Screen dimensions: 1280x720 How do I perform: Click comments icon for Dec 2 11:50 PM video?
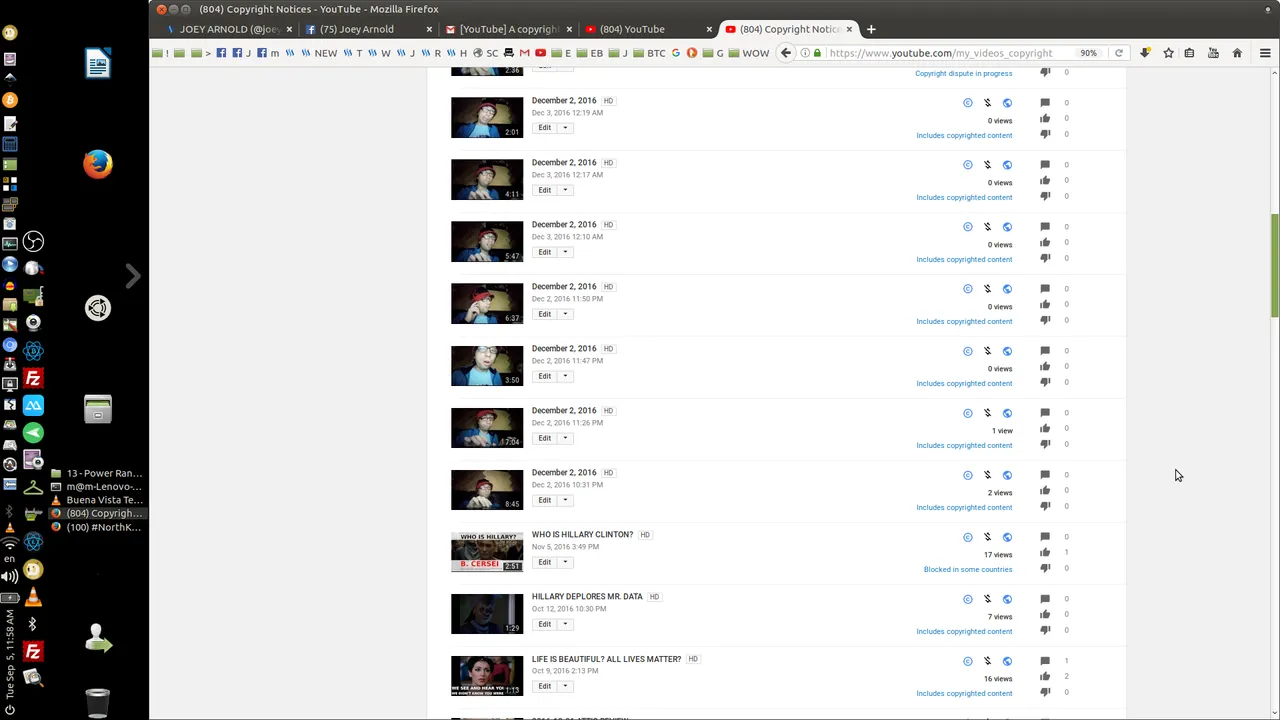(1045, 288)
